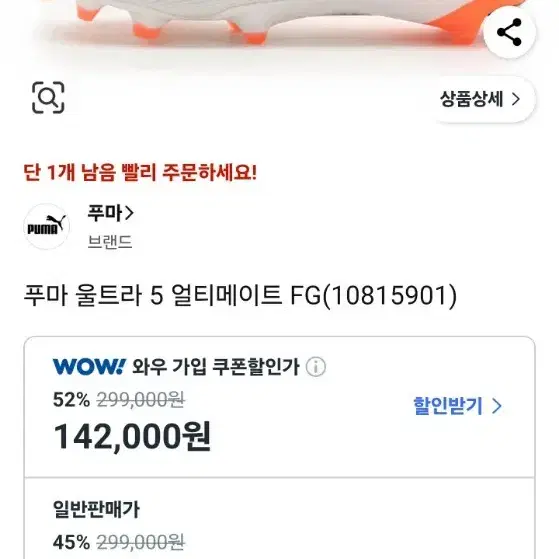Viewport: 559px width, 559px height.
Task: Click the 142,000원 coupon price
Action: coord(132,436)
